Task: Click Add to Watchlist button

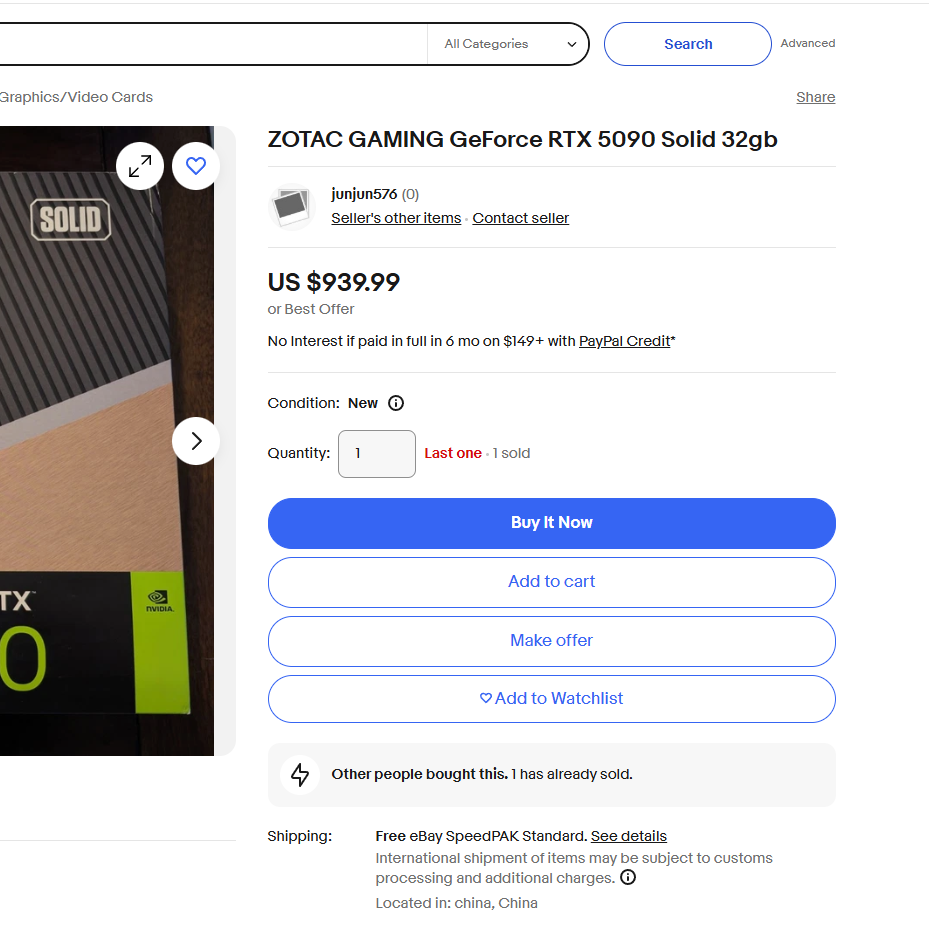Action: 552,699
